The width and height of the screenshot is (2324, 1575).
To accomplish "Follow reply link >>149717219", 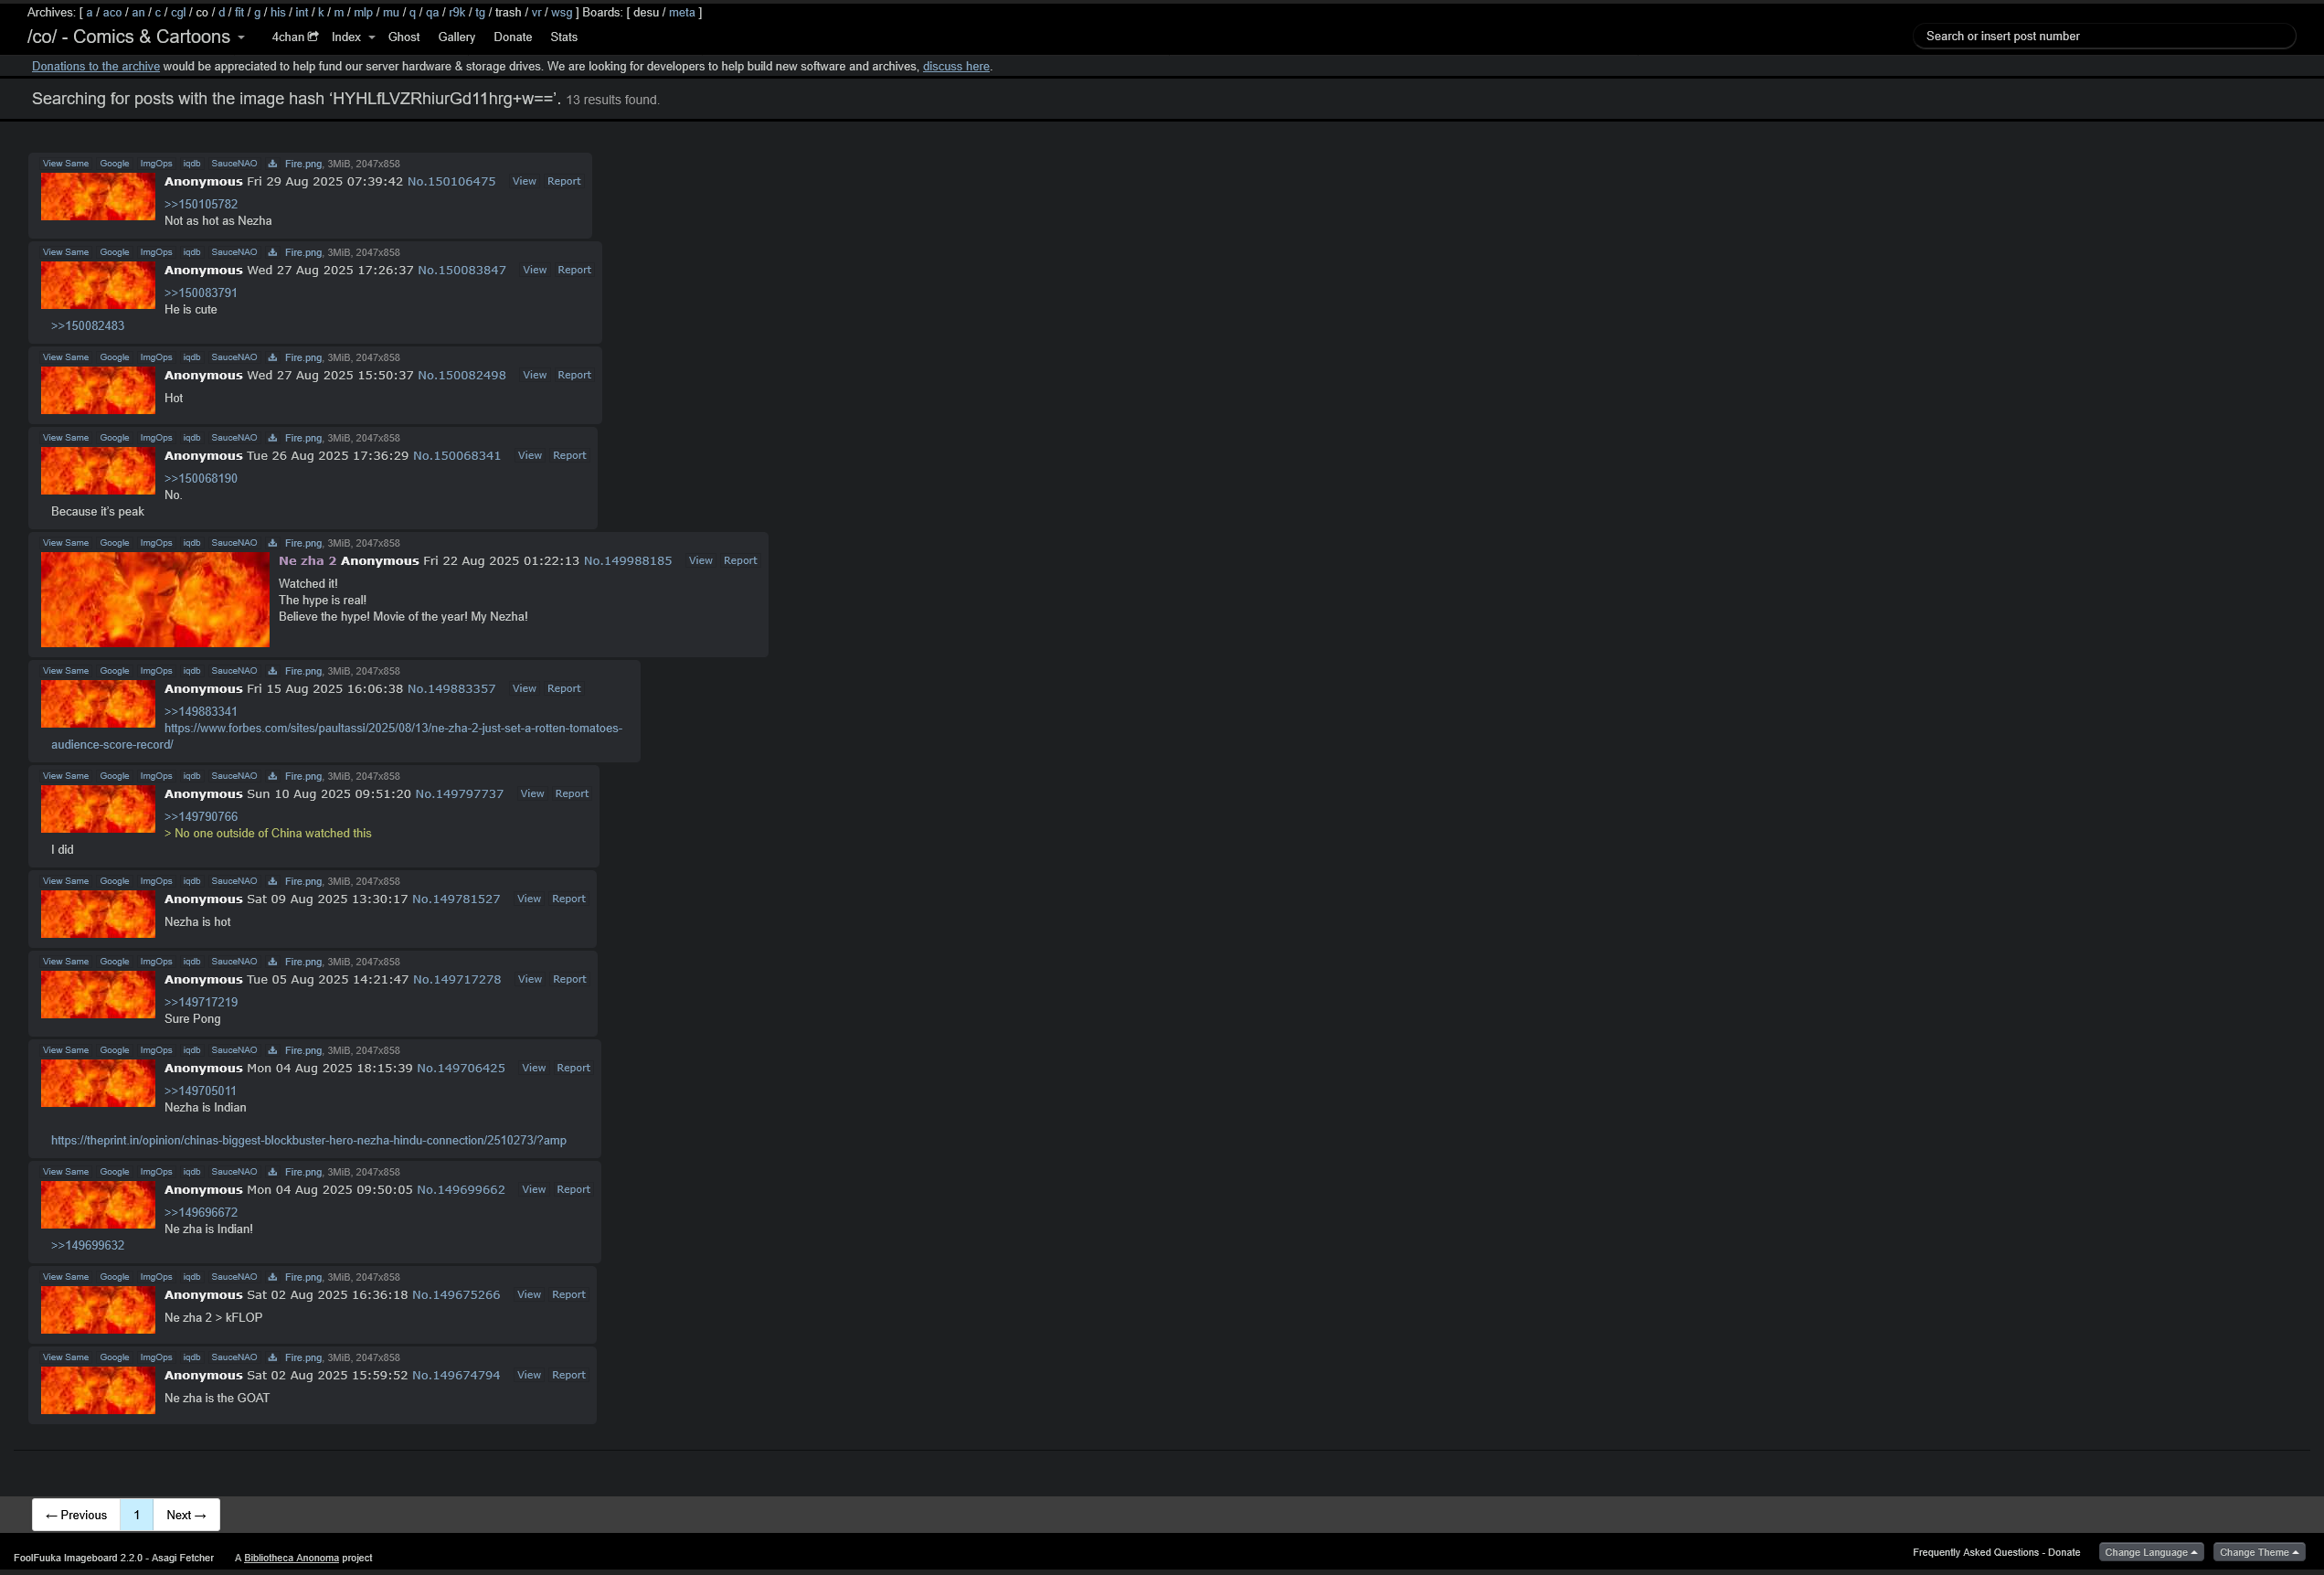I will point(201,1002).
